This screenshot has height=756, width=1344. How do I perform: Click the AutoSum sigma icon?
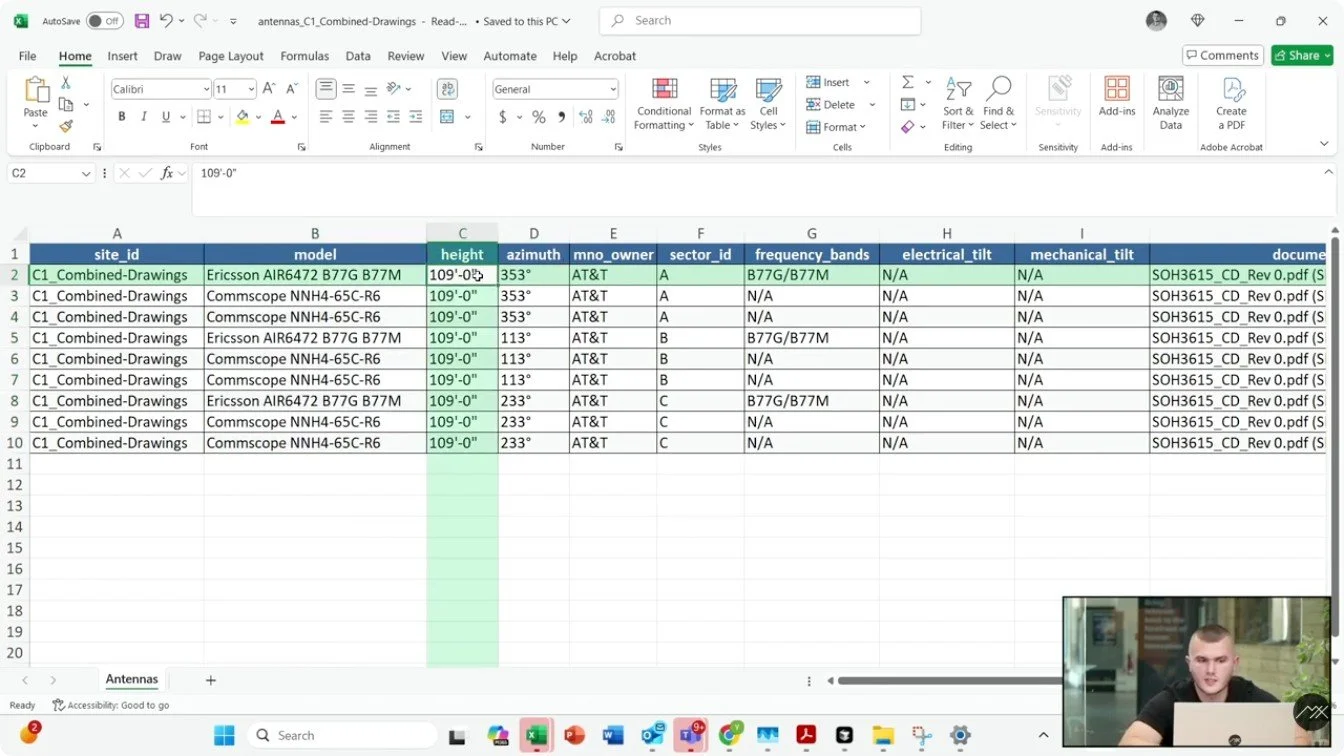(908, 82)
